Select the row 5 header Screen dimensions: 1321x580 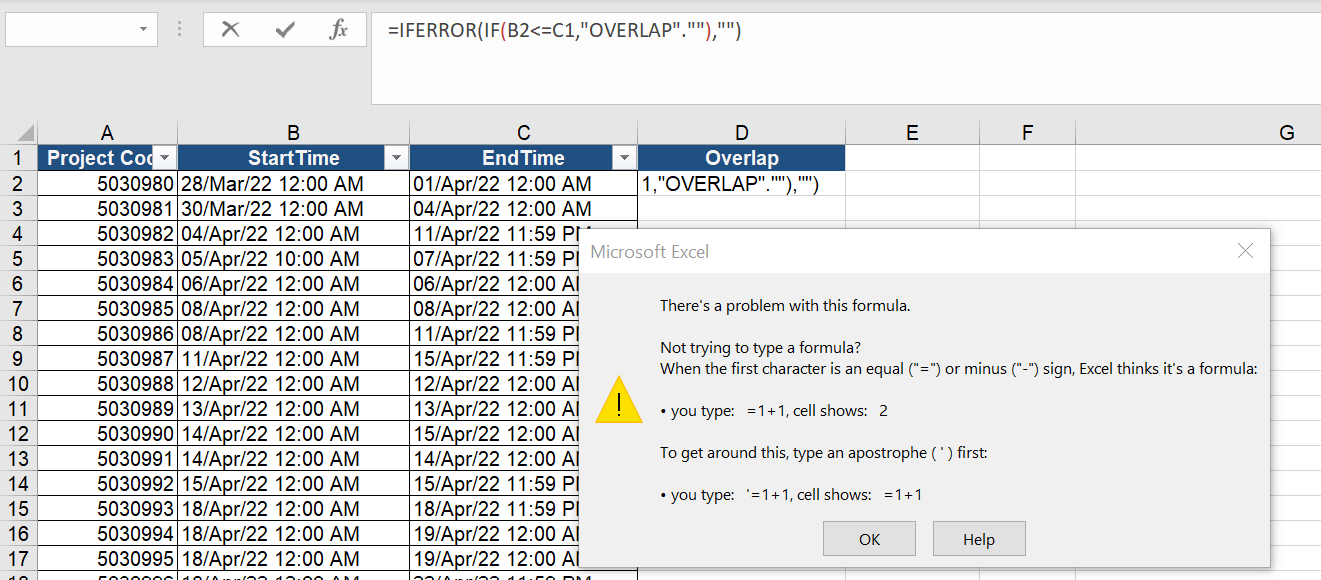point(18,258)
